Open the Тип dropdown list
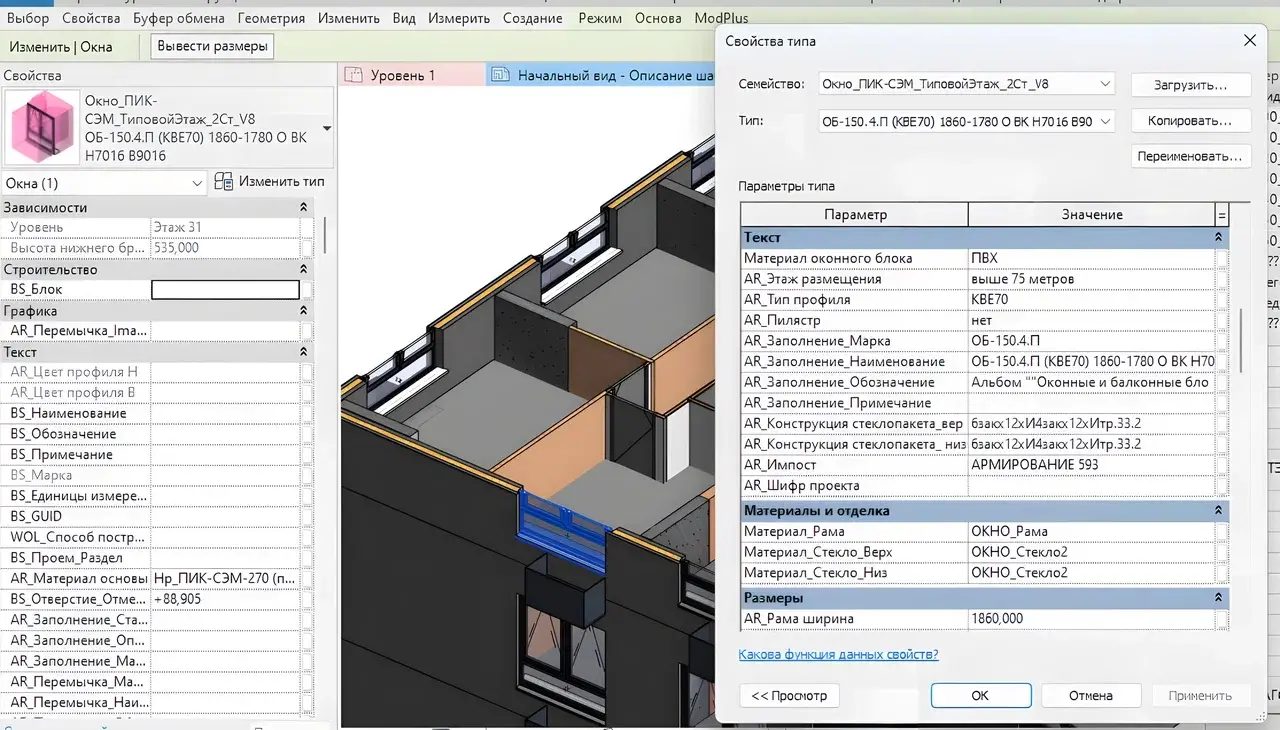Screen dimensions: 1280x730 coord(1104,121)
